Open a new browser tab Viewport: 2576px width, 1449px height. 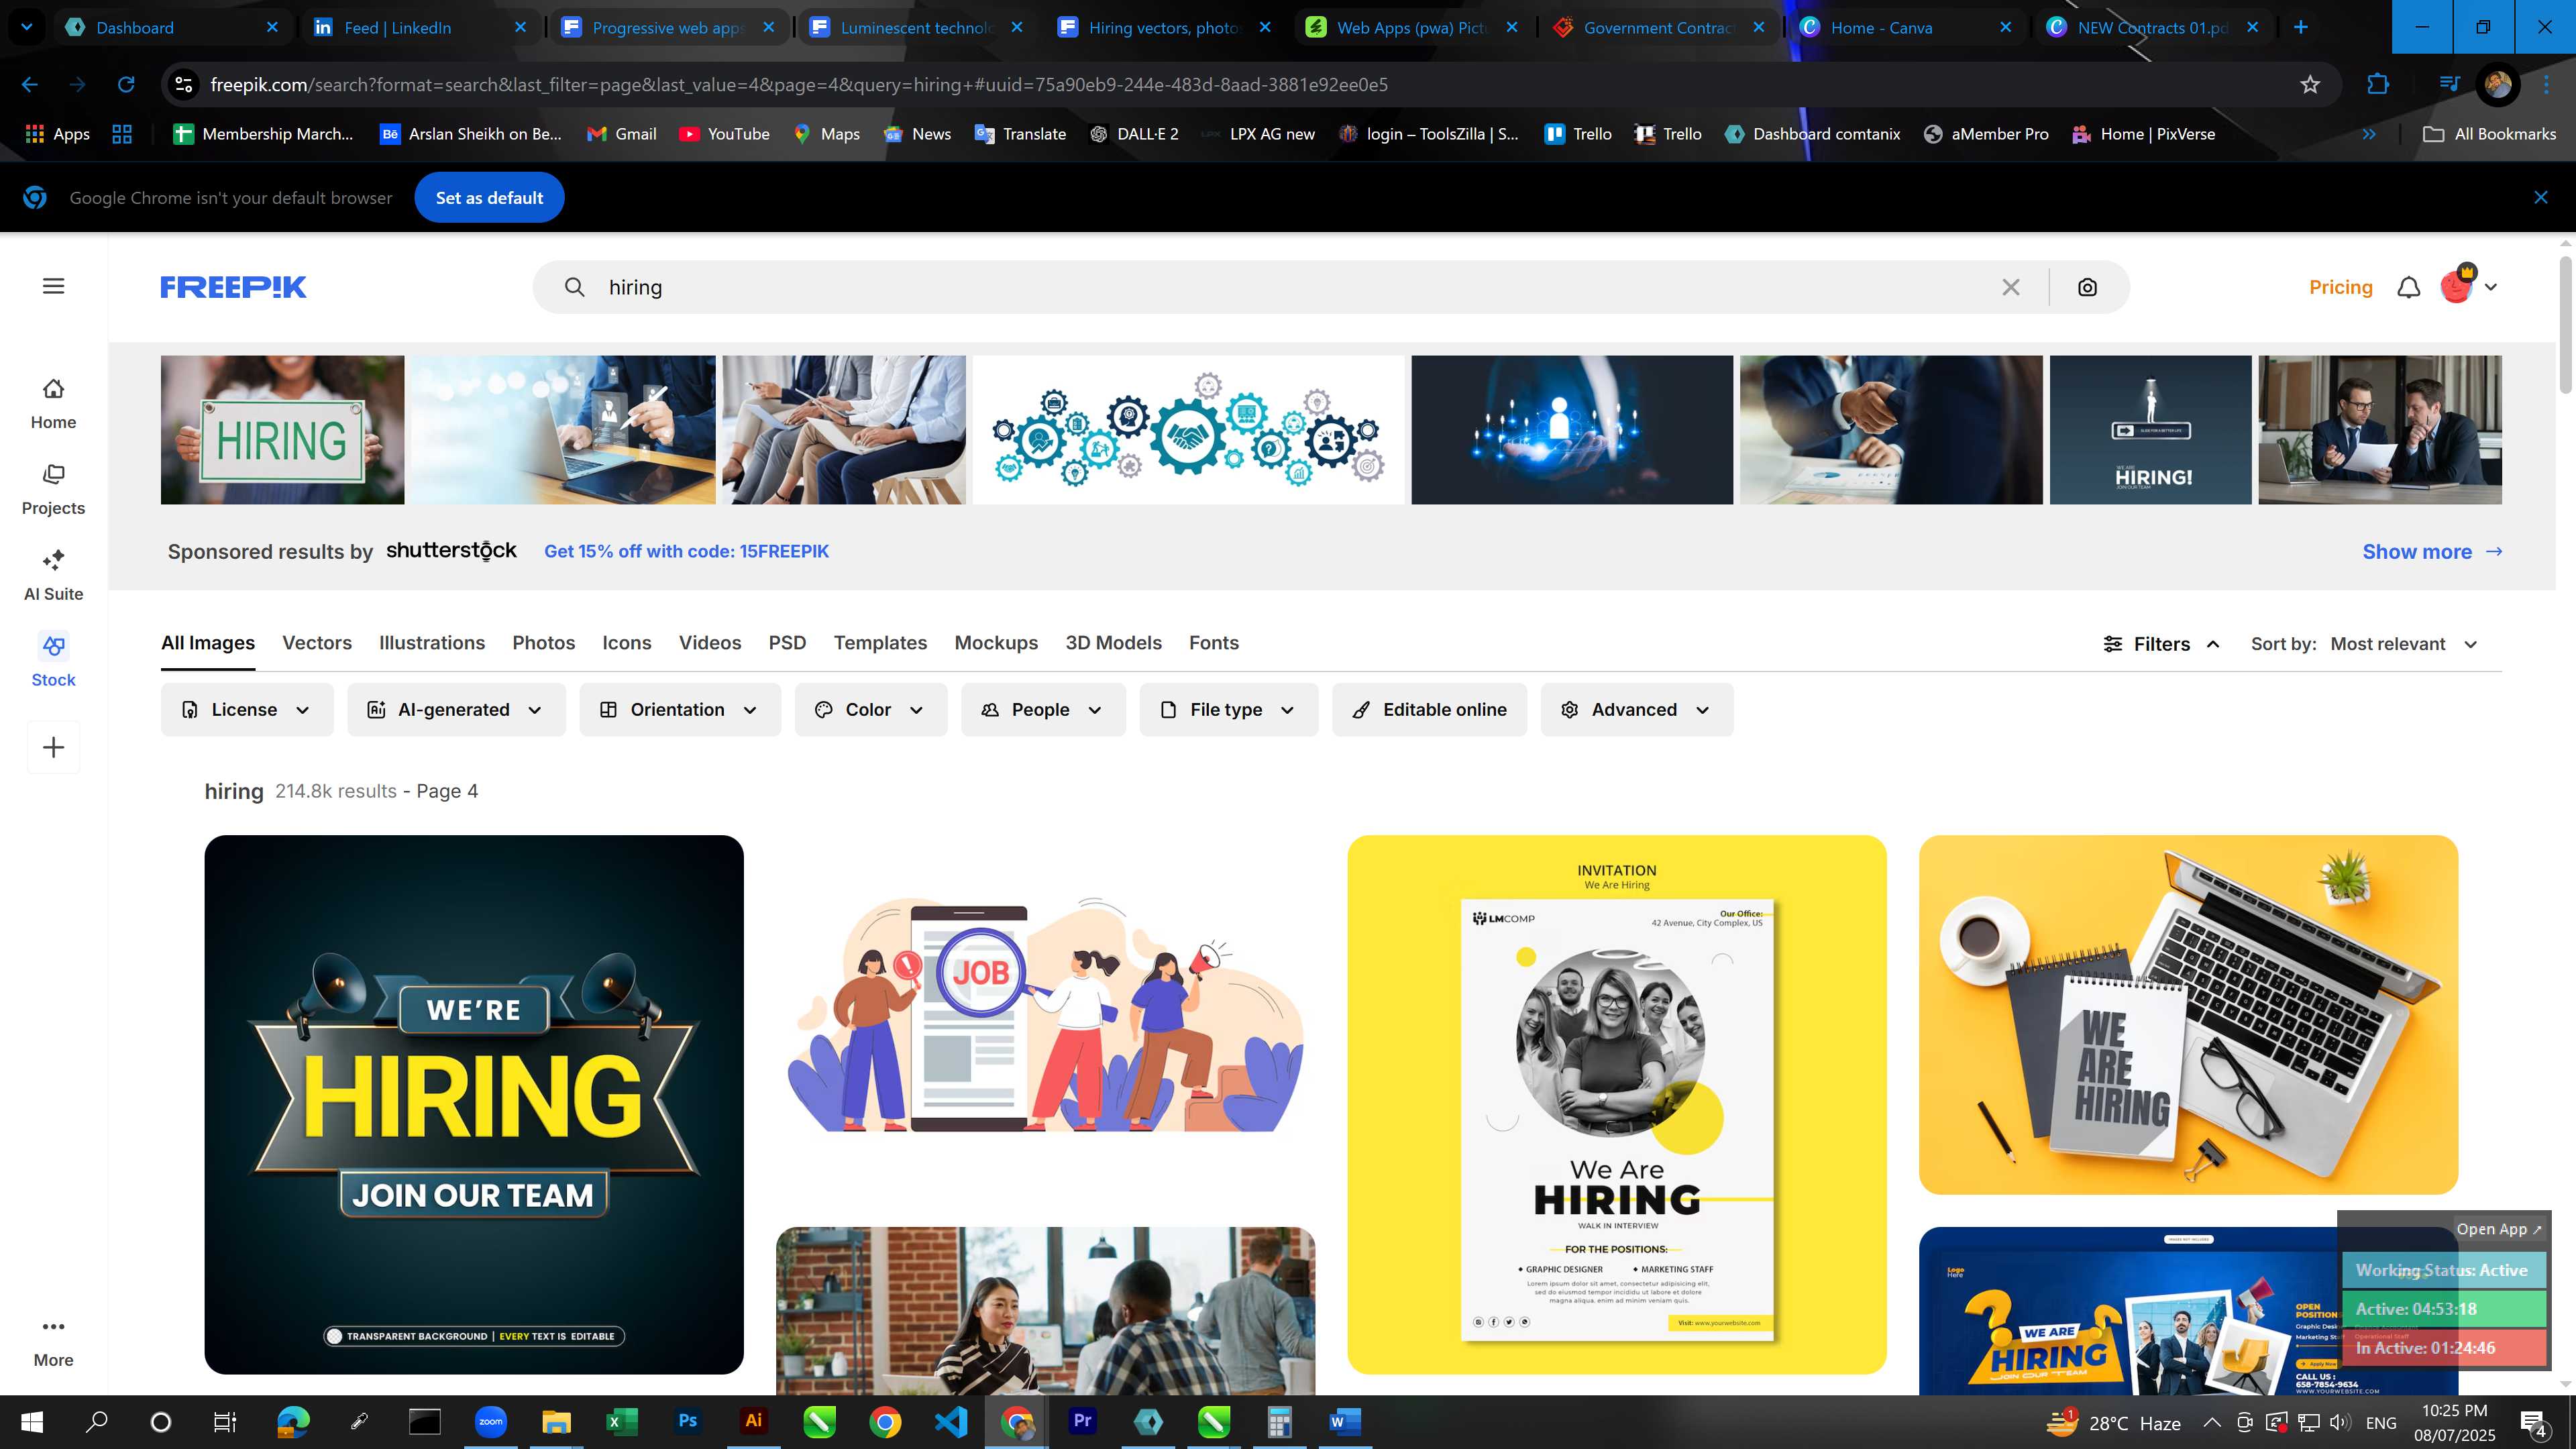(x=2301, y=27)
